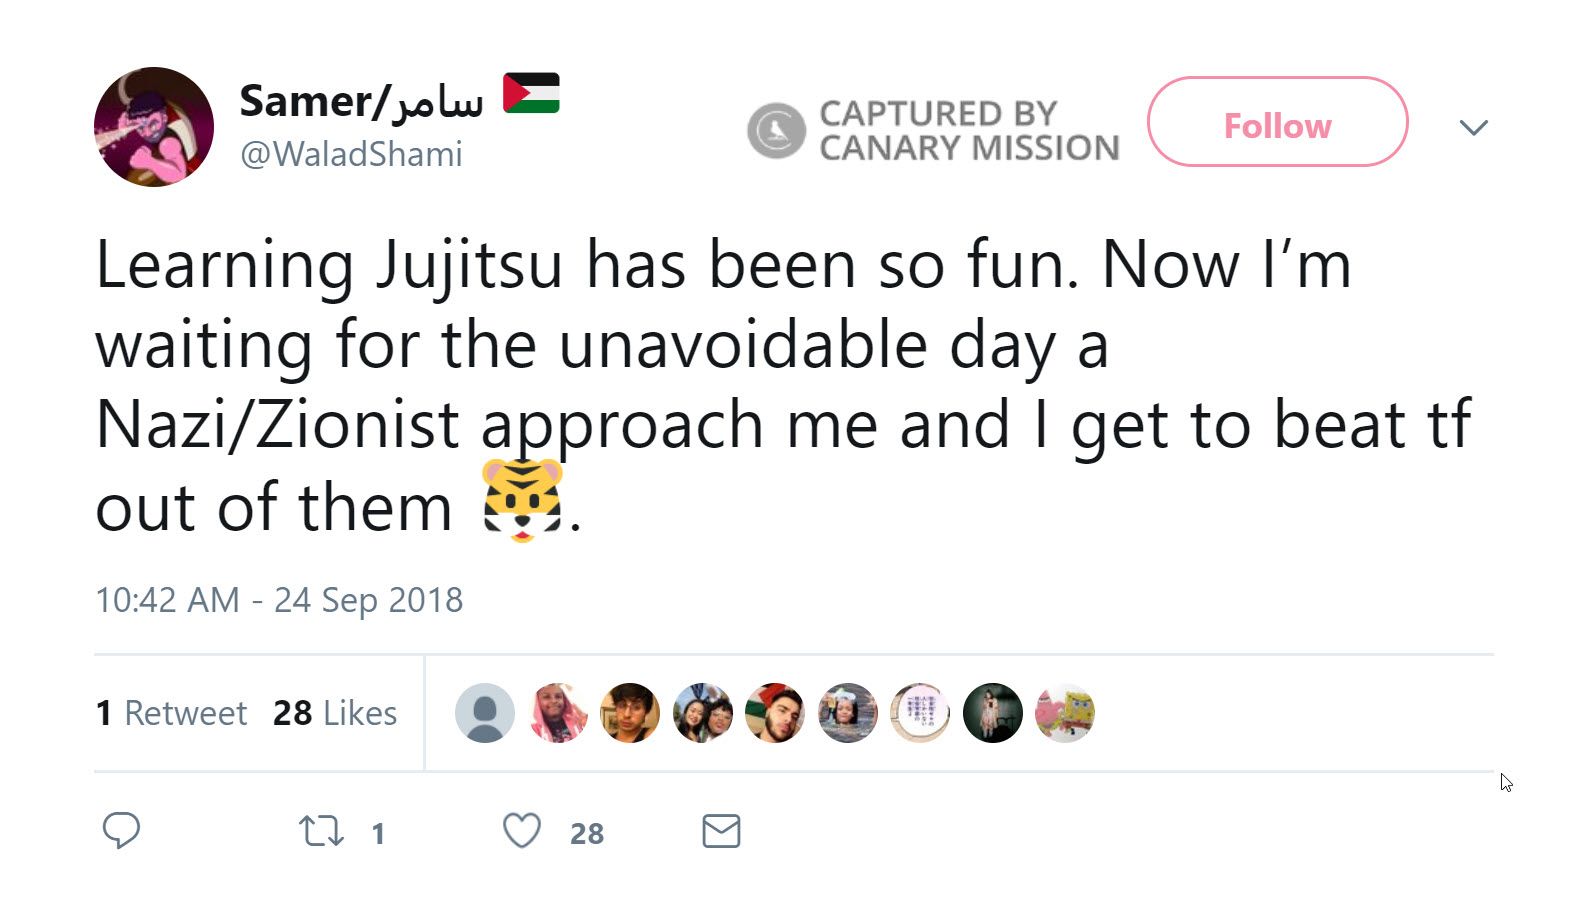Open the 10:42 AM - 24 Sep 2018 timestamp
This screenshot has height=923, width=1590.
point(279,600)
